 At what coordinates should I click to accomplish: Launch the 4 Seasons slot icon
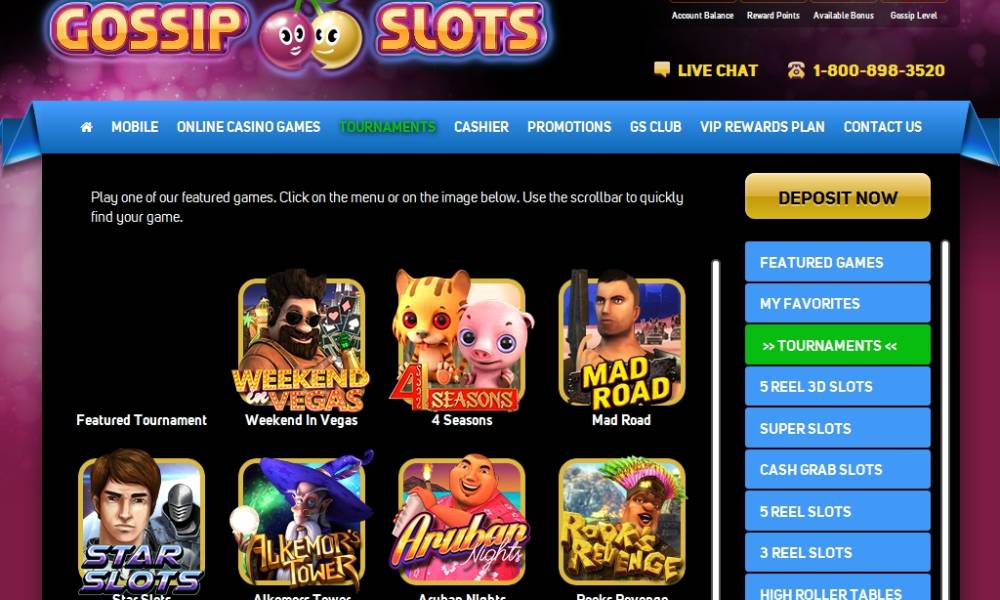click(x=462, y=341)
